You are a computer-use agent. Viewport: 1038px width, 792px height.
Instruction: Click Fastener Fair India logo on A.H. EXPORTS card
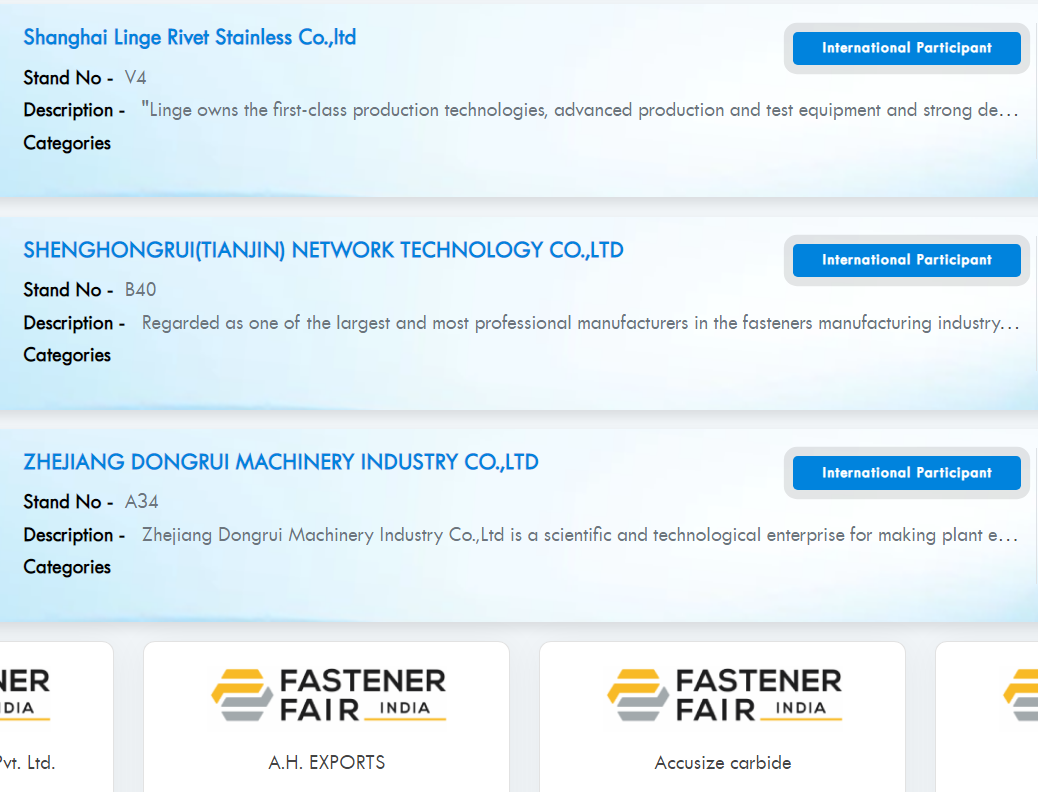(328, 695)
